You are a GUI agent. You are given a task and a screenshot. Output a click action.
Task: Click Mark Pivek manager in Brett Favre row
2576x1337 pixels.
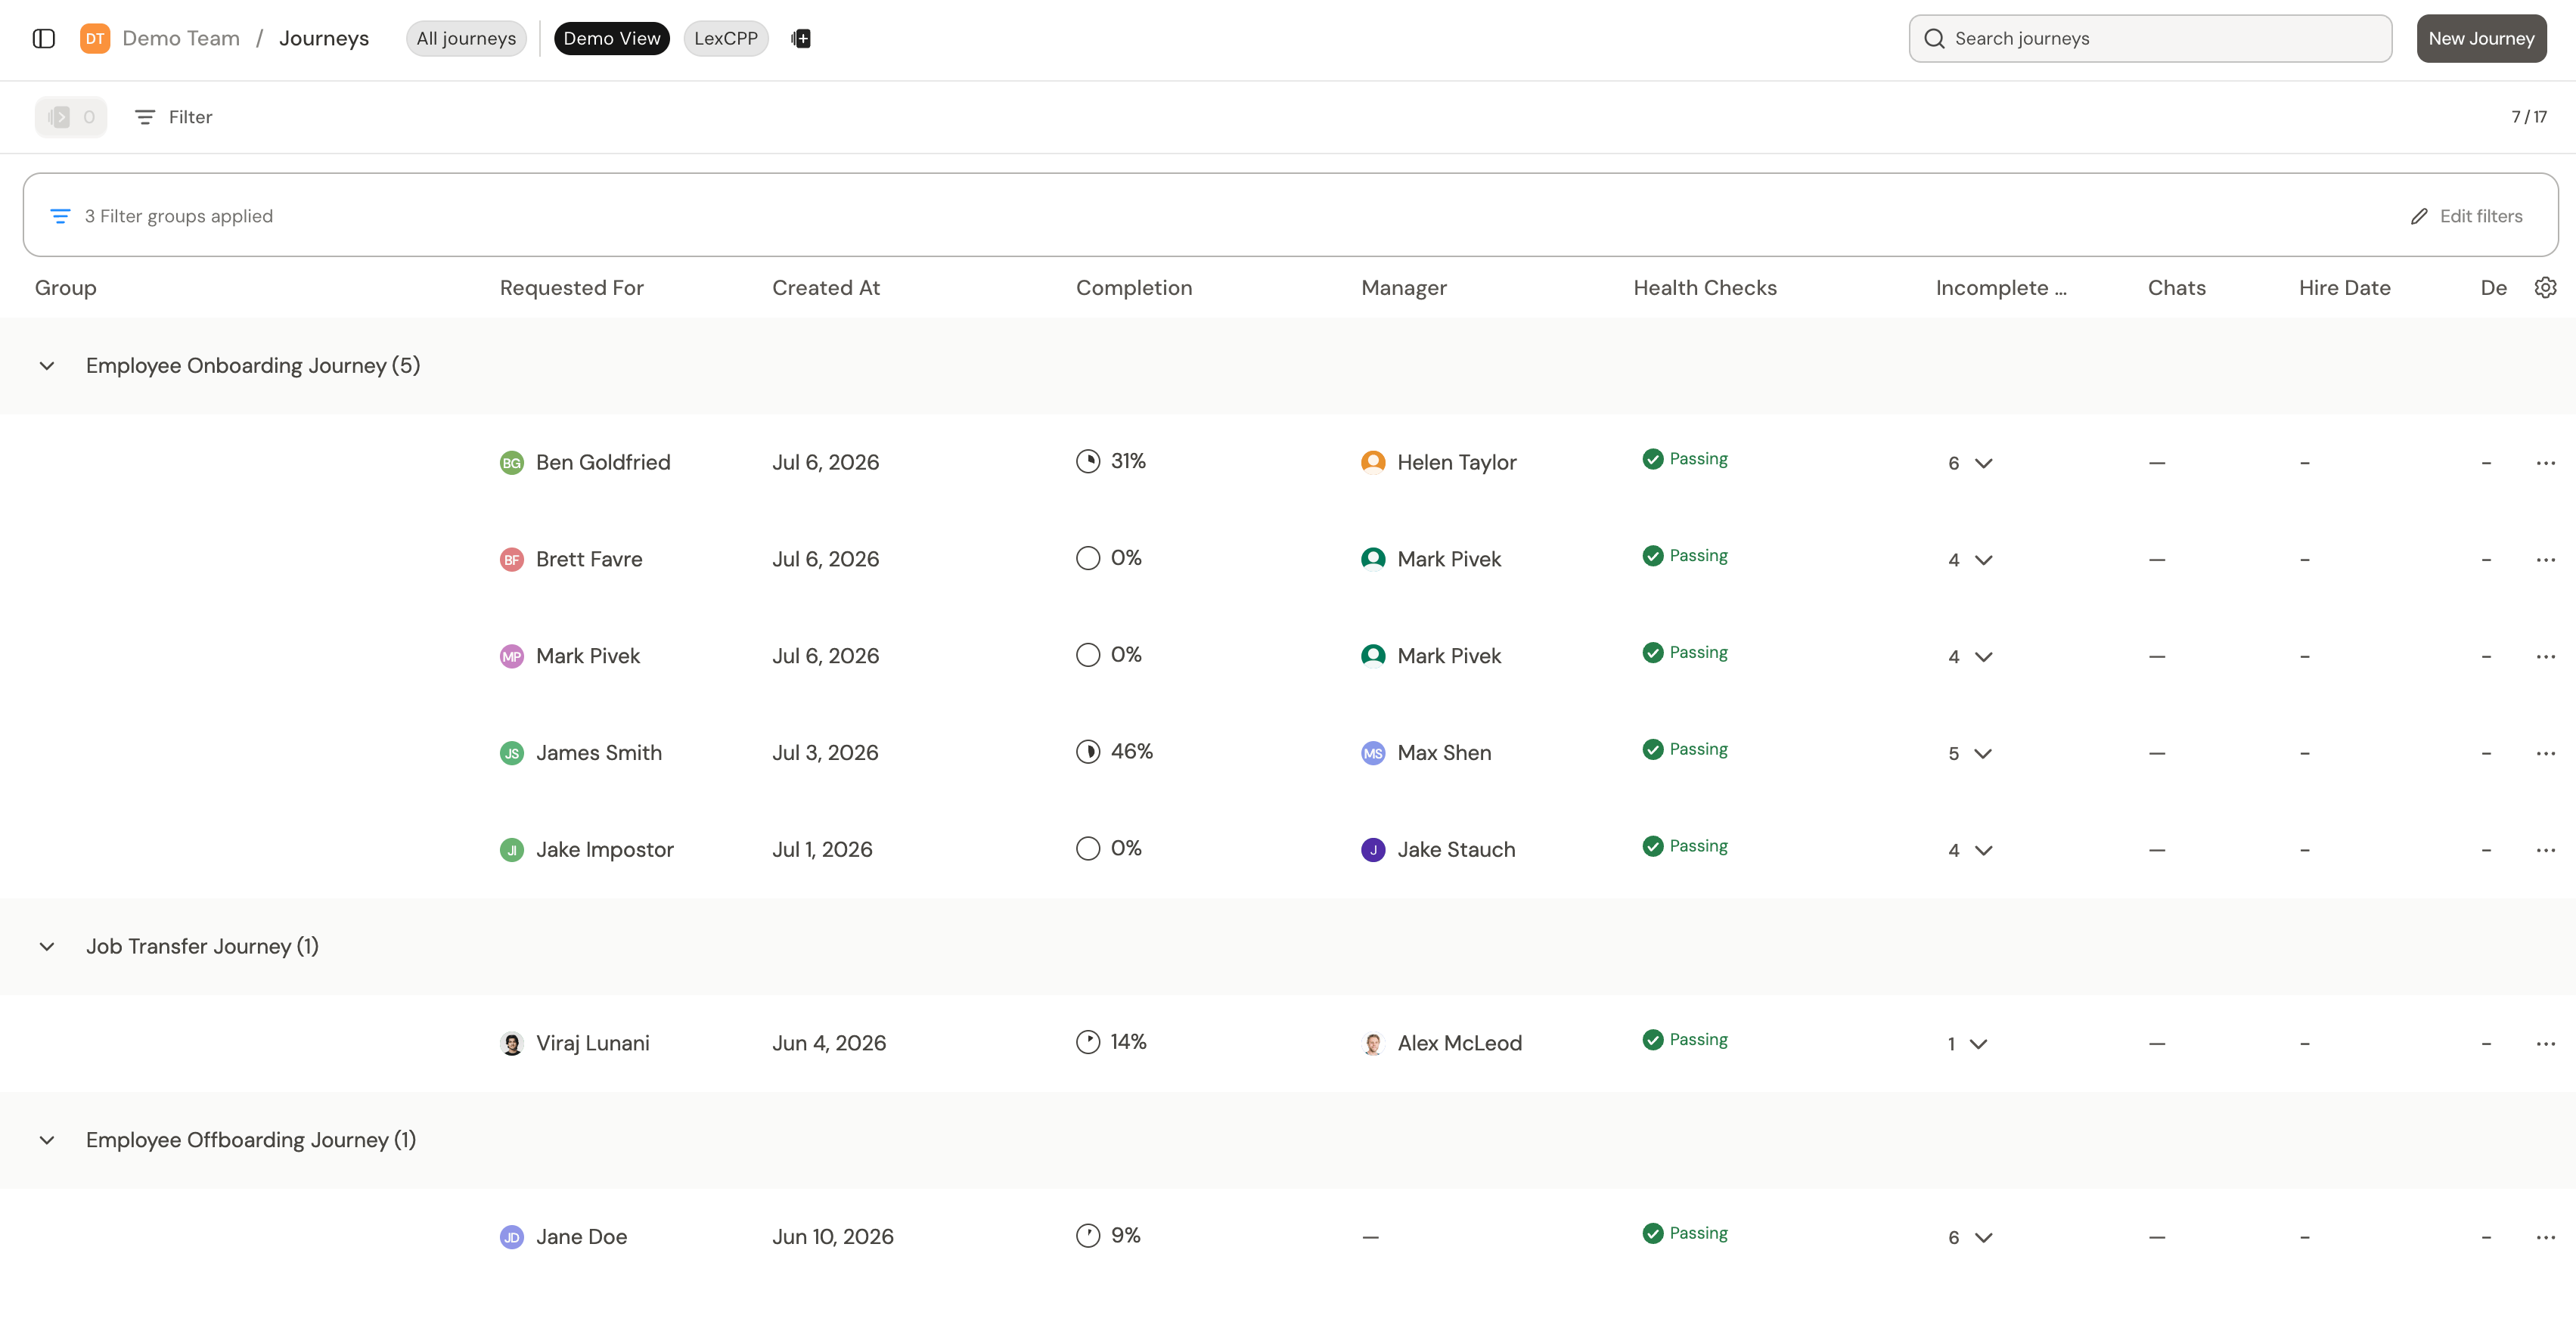[1449, 560]
